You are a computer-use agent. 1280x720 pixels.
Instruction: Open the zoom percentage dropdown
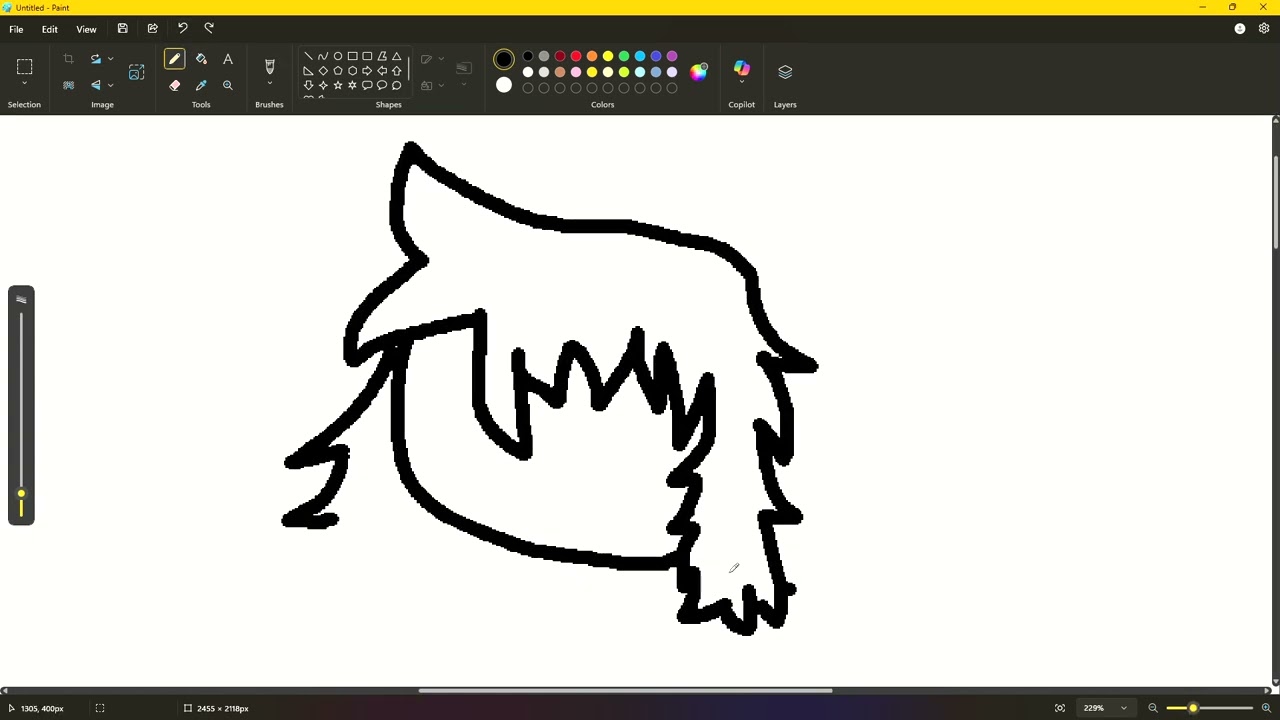tap(1124, 708)
